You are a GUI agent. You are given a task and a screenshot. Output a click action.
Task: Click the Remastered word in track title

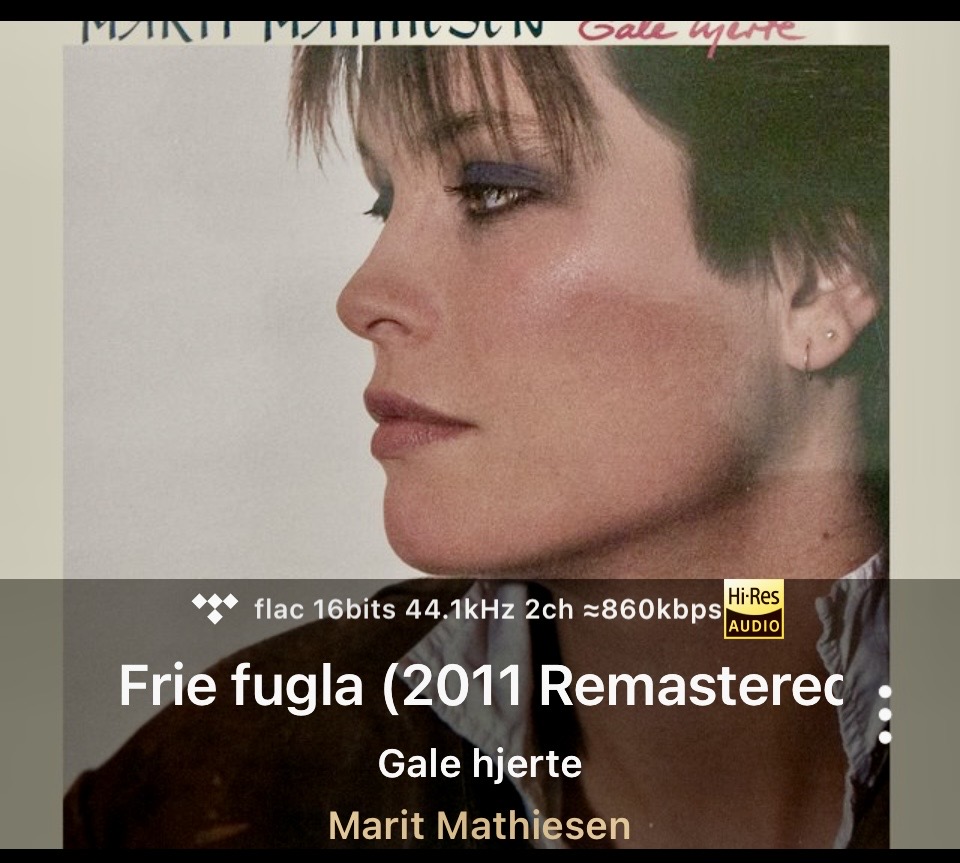tap(691, 686)
